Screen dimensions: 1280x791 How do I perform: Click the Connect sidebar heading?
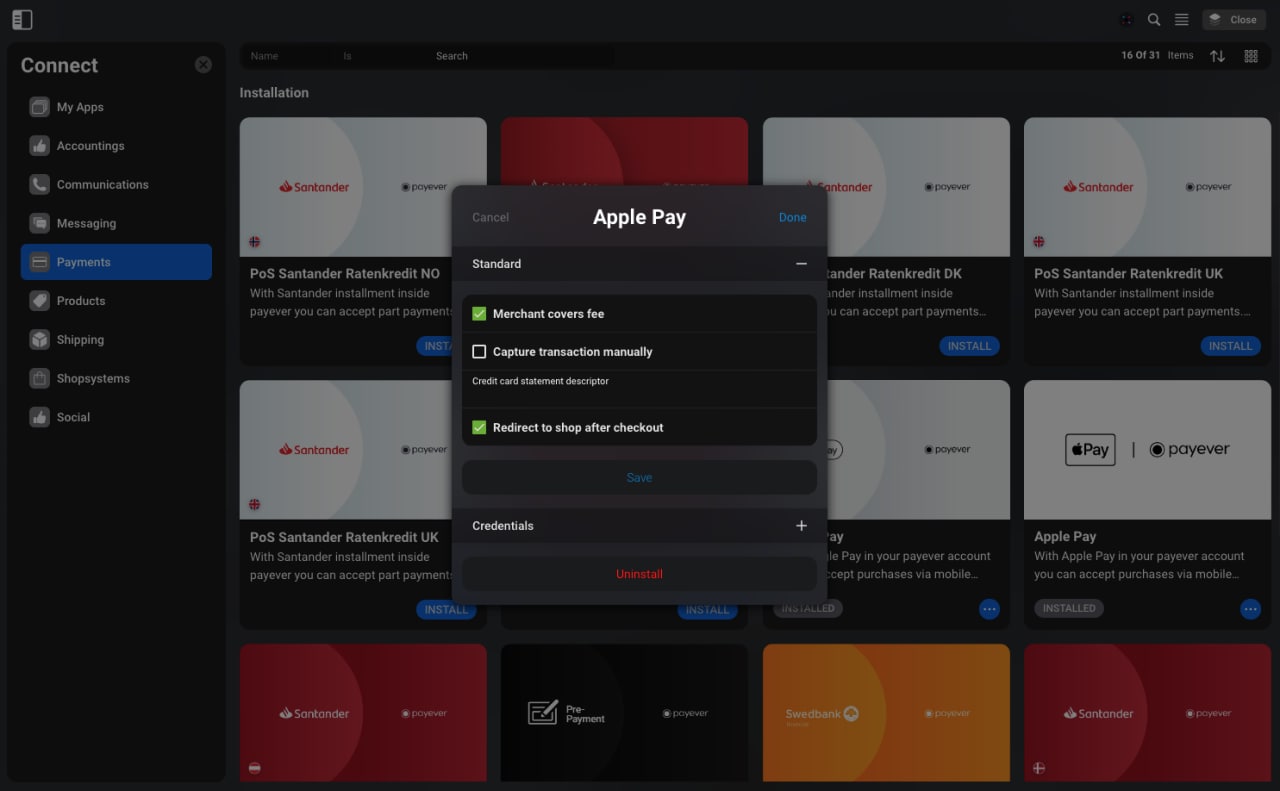click(59, 65)
